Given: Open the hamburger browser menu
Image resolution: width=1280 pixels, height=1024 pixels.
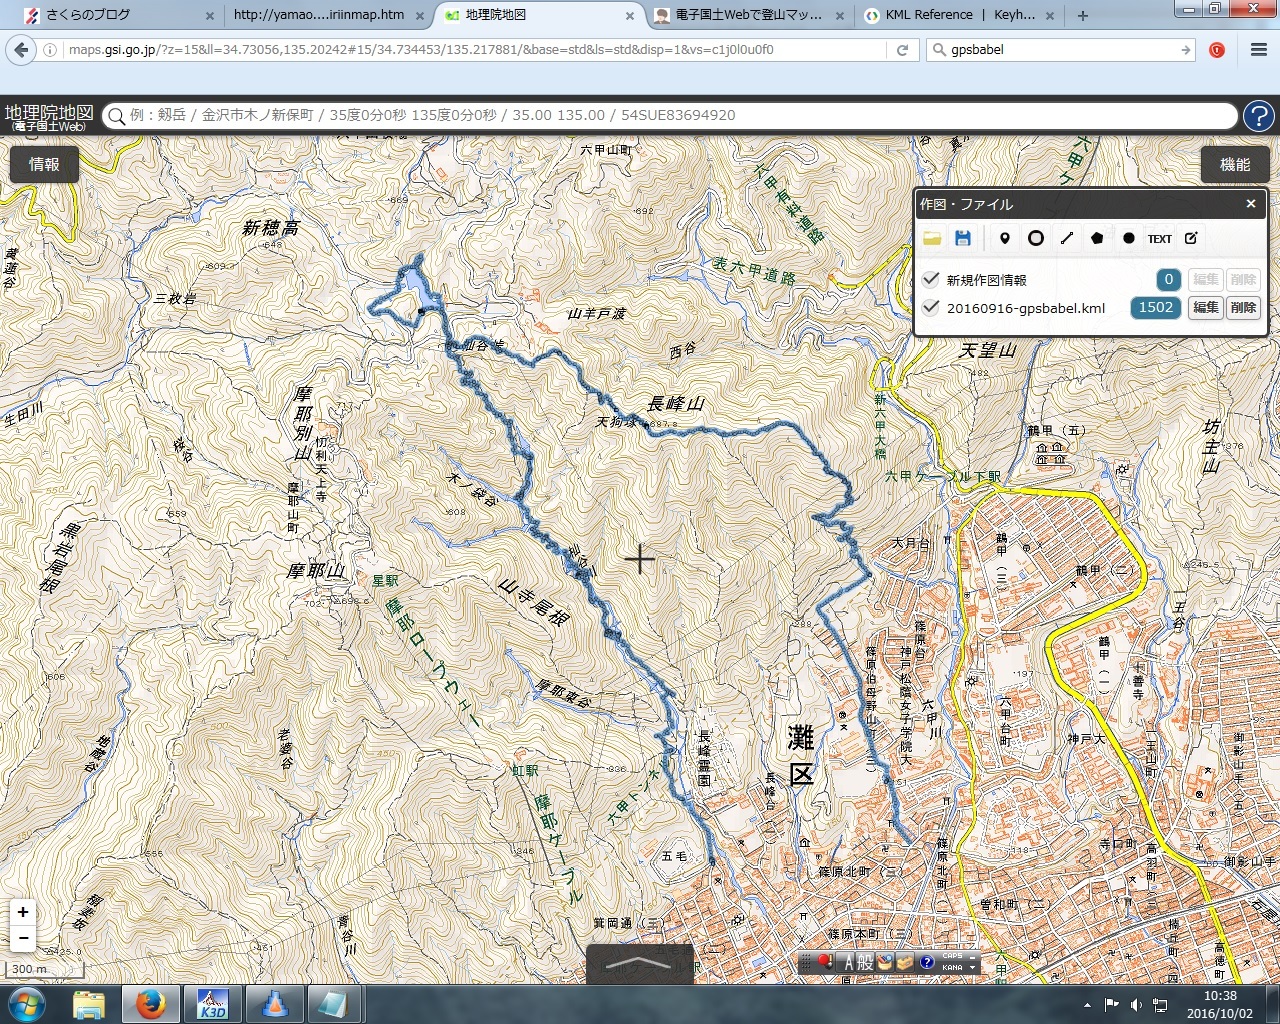Looking at the screenshot, I should pyautogui.click(x=1258, y=50).
